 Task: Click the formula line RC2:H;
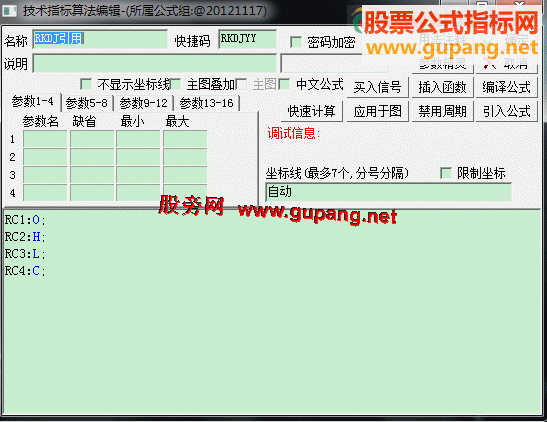25,237
